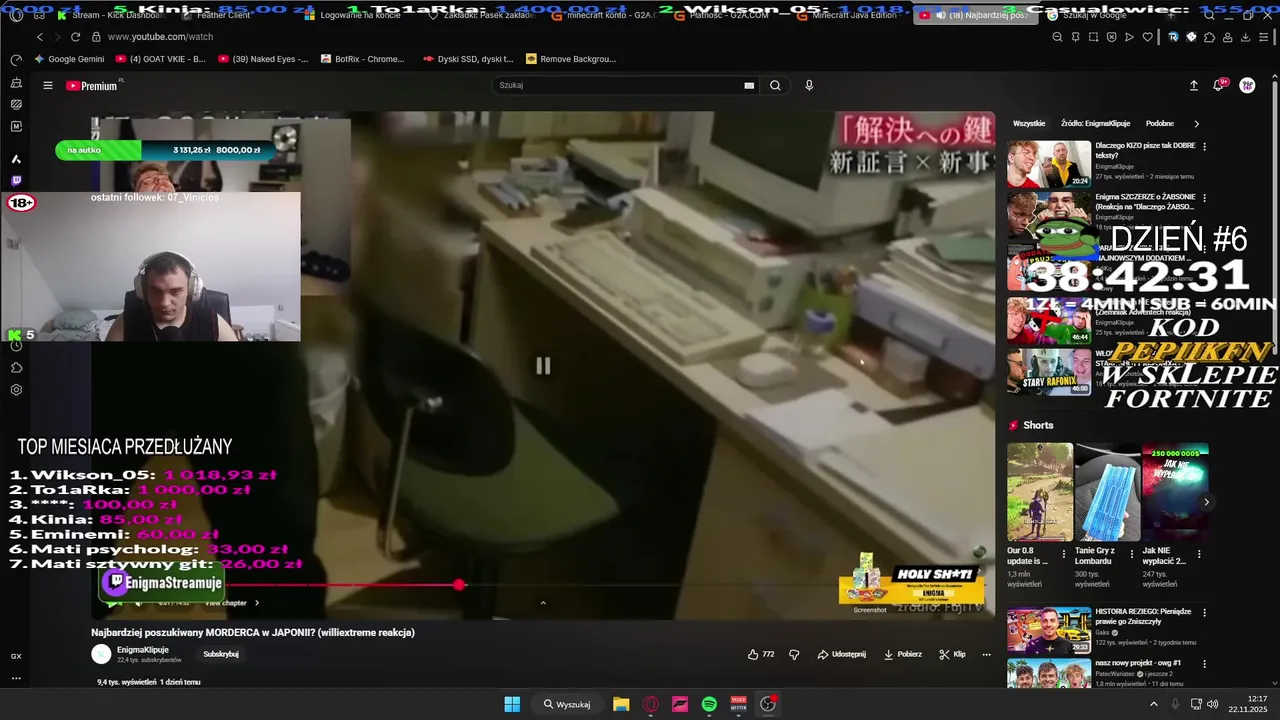Like the video with thumbs-up 772
Viewport: 1280px width, 720px height.
coord(761,654)
